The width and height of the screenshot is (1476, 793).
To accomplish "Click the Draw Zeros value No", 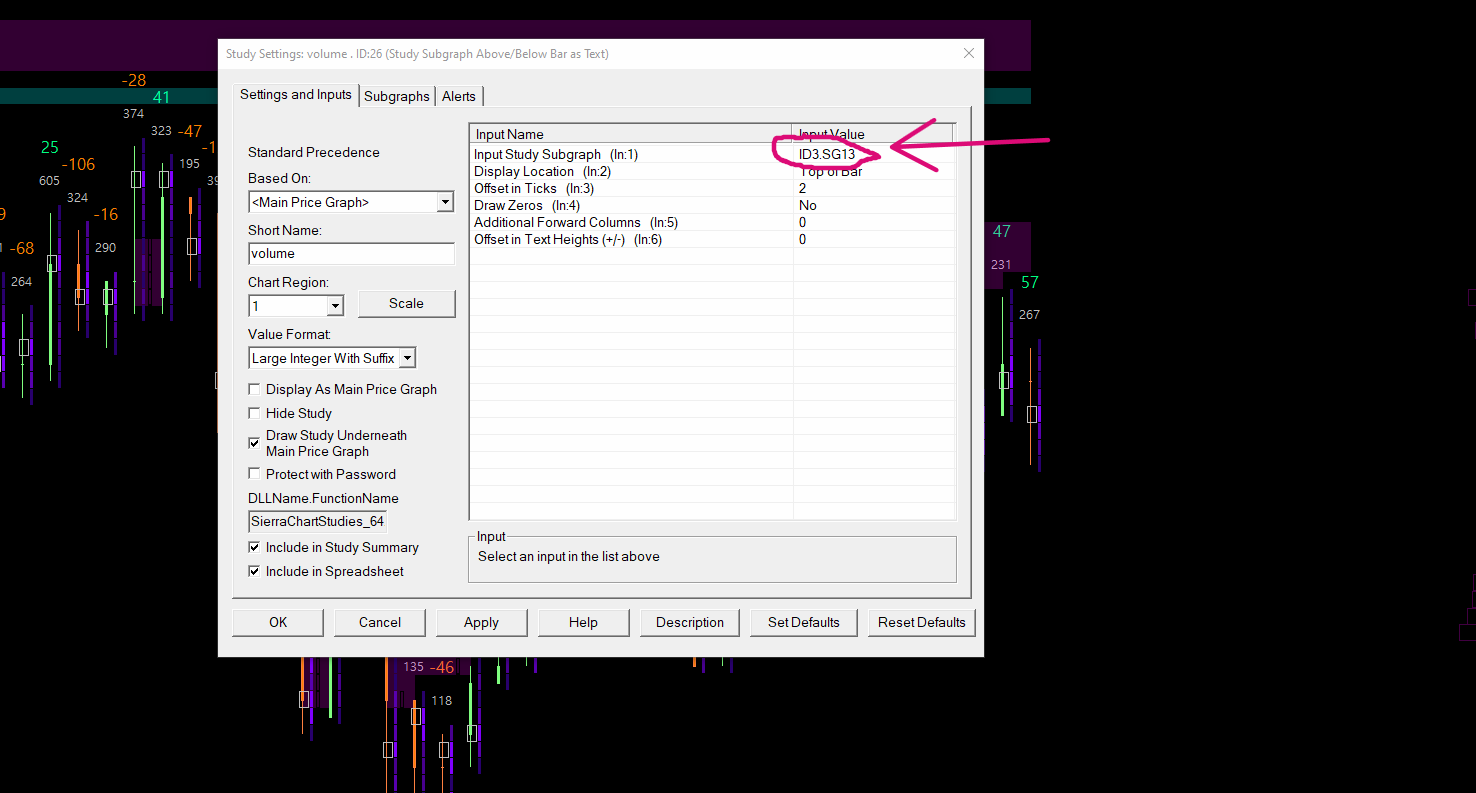I will (808, 205).
